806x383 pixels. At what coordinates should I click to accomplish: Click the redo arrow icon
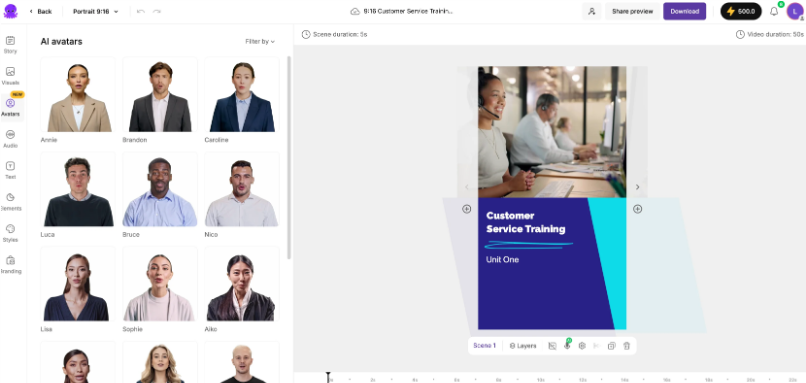[156, 11]
